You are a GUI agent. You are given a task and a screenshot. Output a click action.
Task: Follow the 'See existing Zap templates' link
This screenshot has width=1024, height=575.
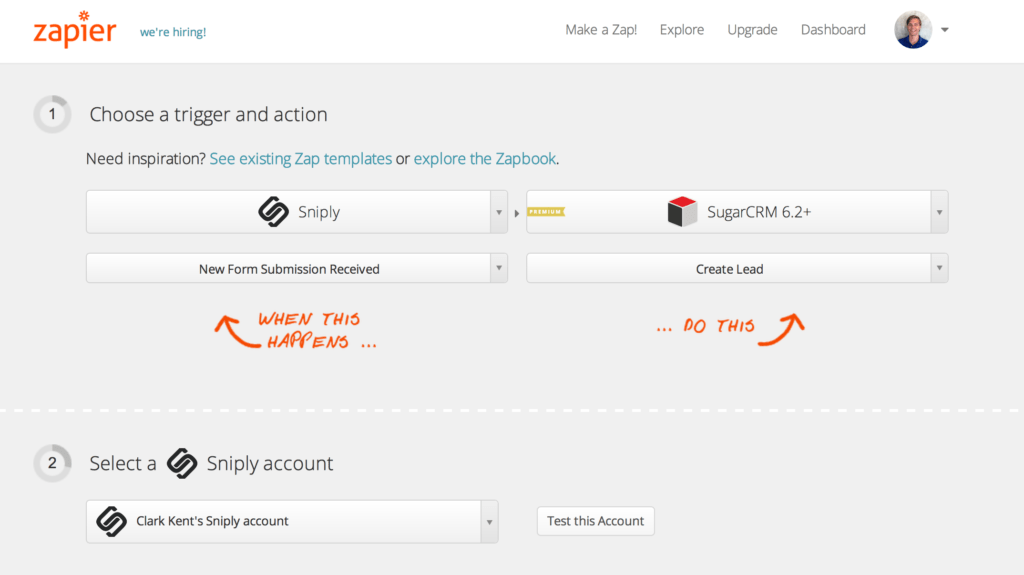301,159
